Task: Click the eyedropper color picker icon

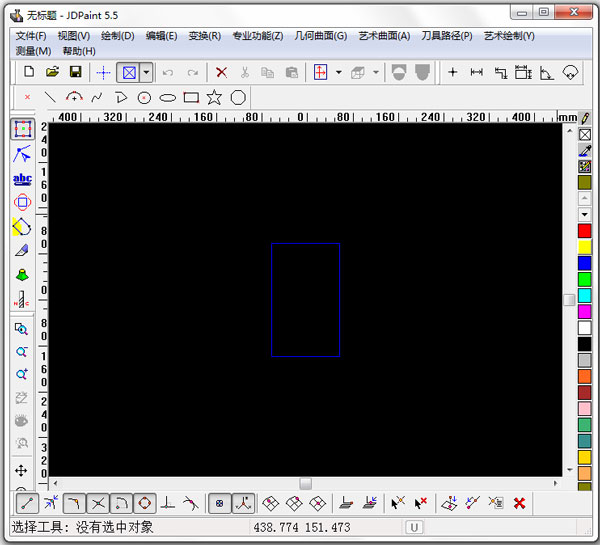Action: (585, 151)
